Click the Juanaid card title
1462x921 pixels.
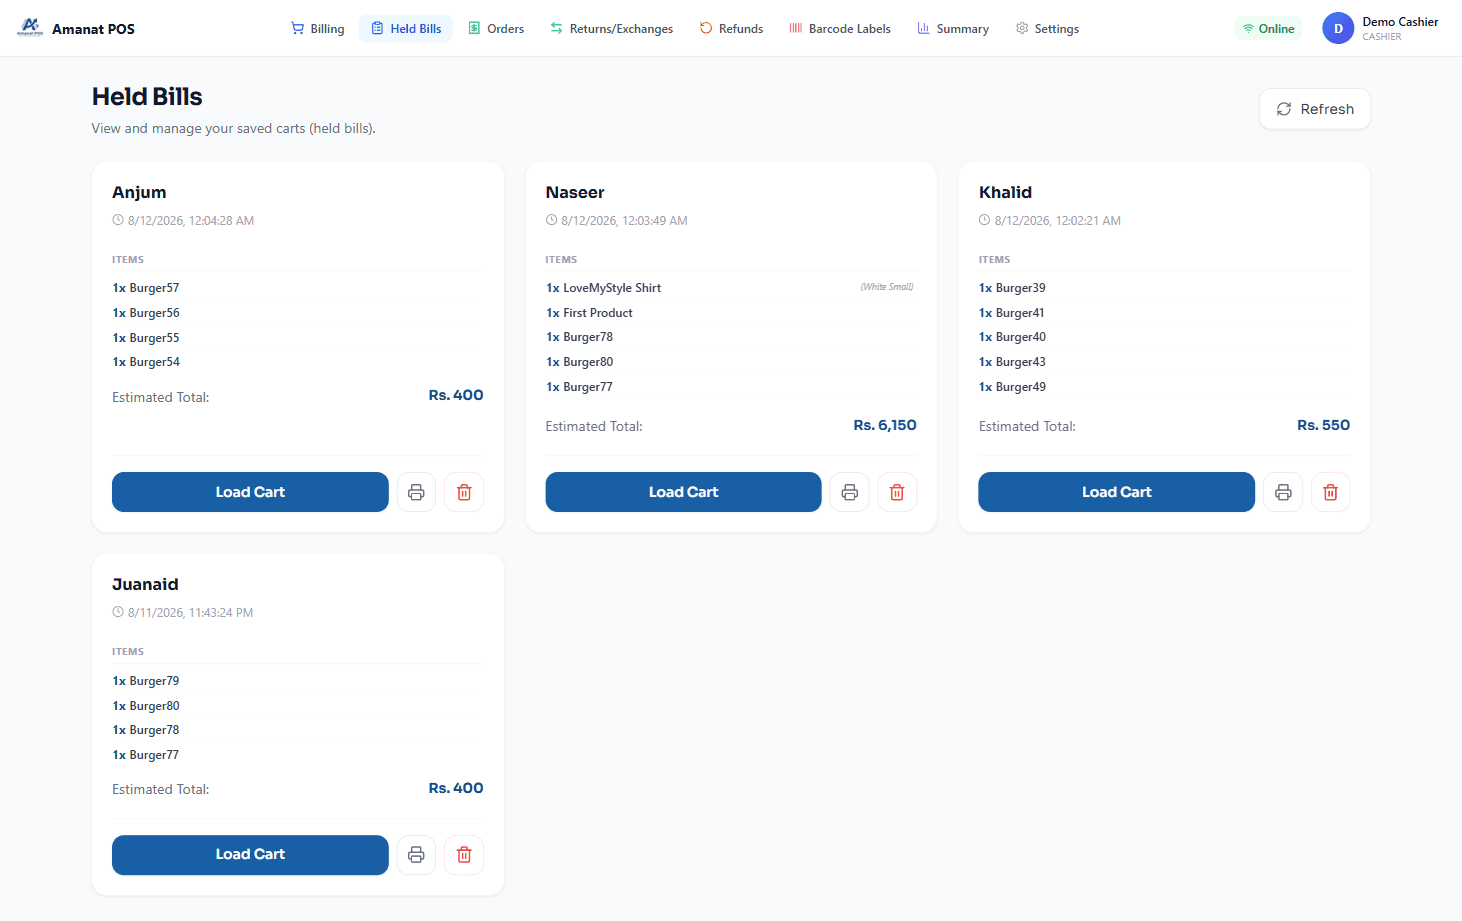tap(145, 584)
